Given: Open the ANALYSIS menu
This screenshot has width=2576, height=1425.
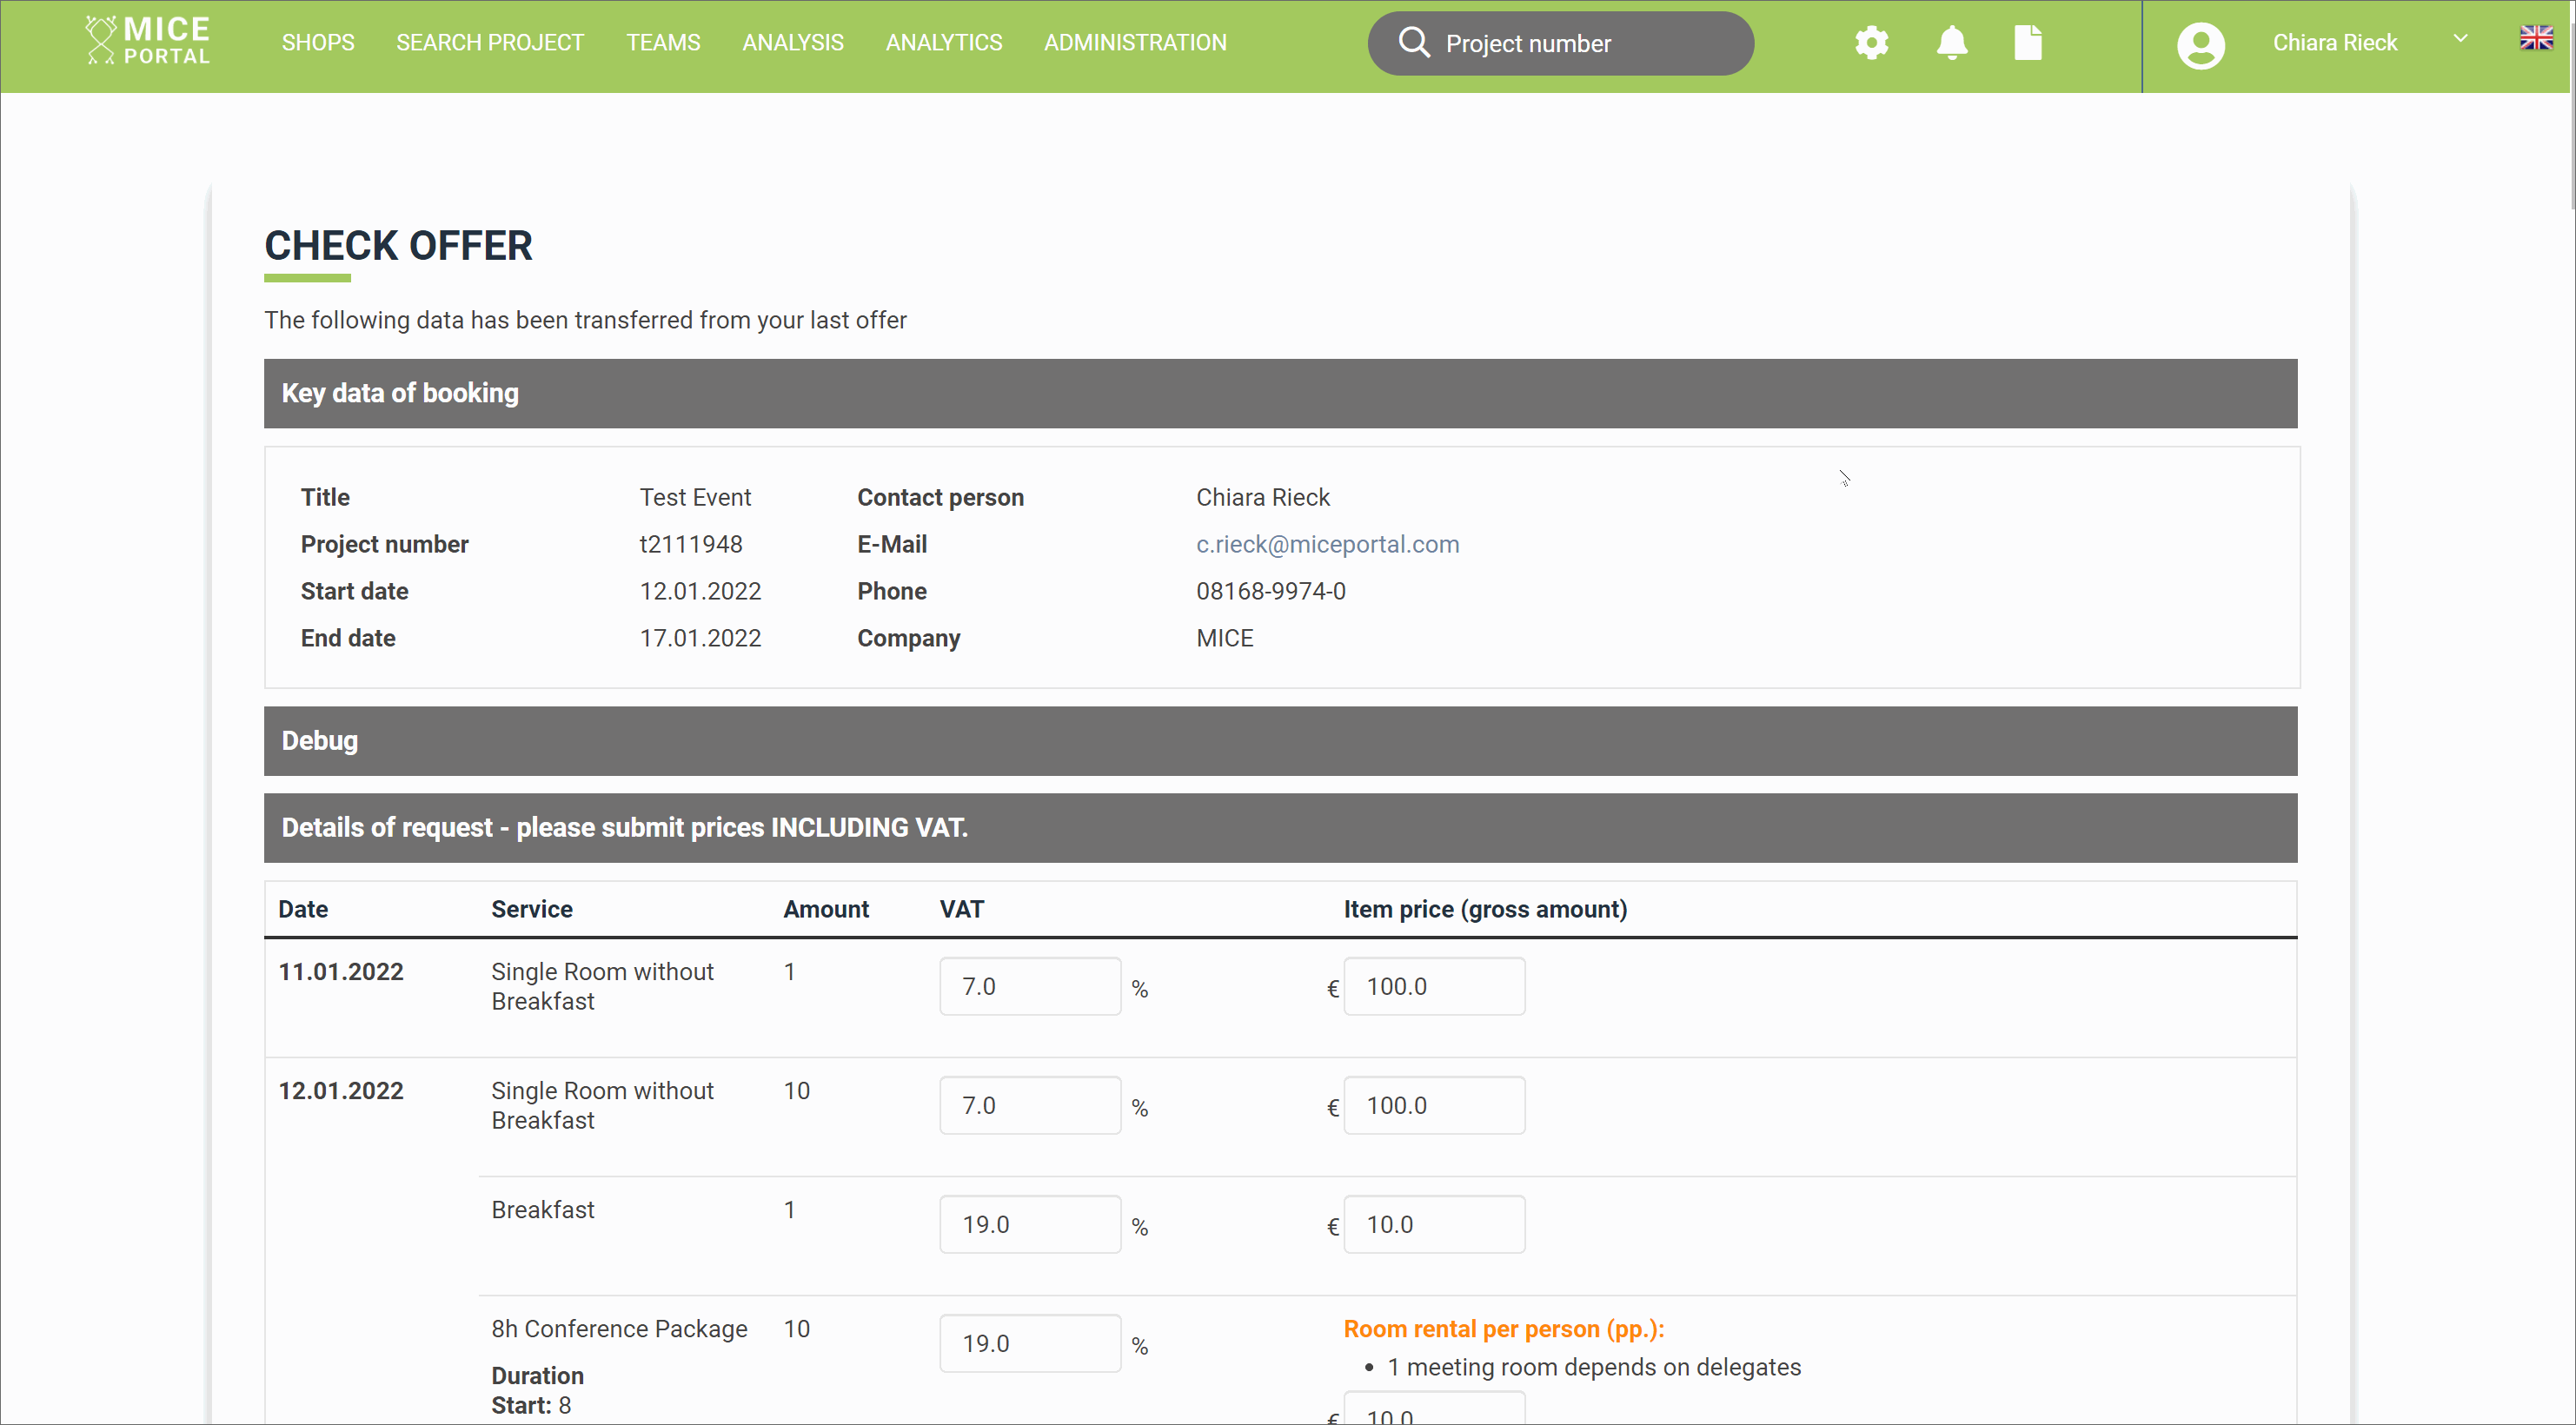Looking at the screenshot, I should (792, 42).
